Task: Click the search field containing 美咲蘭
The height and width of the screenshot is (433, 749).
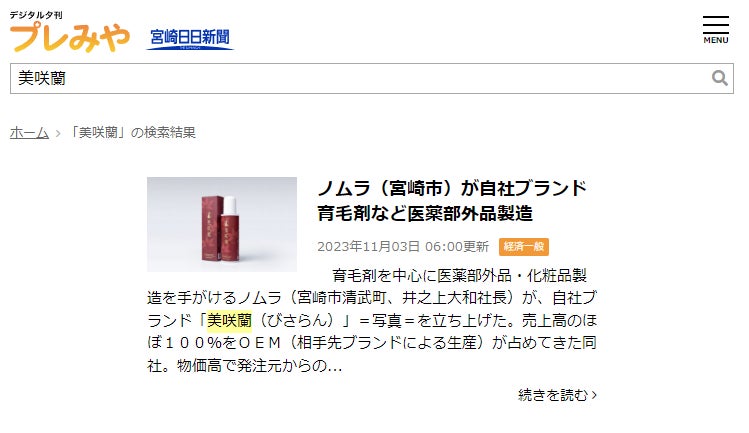Action: click(x=372, y=78)
